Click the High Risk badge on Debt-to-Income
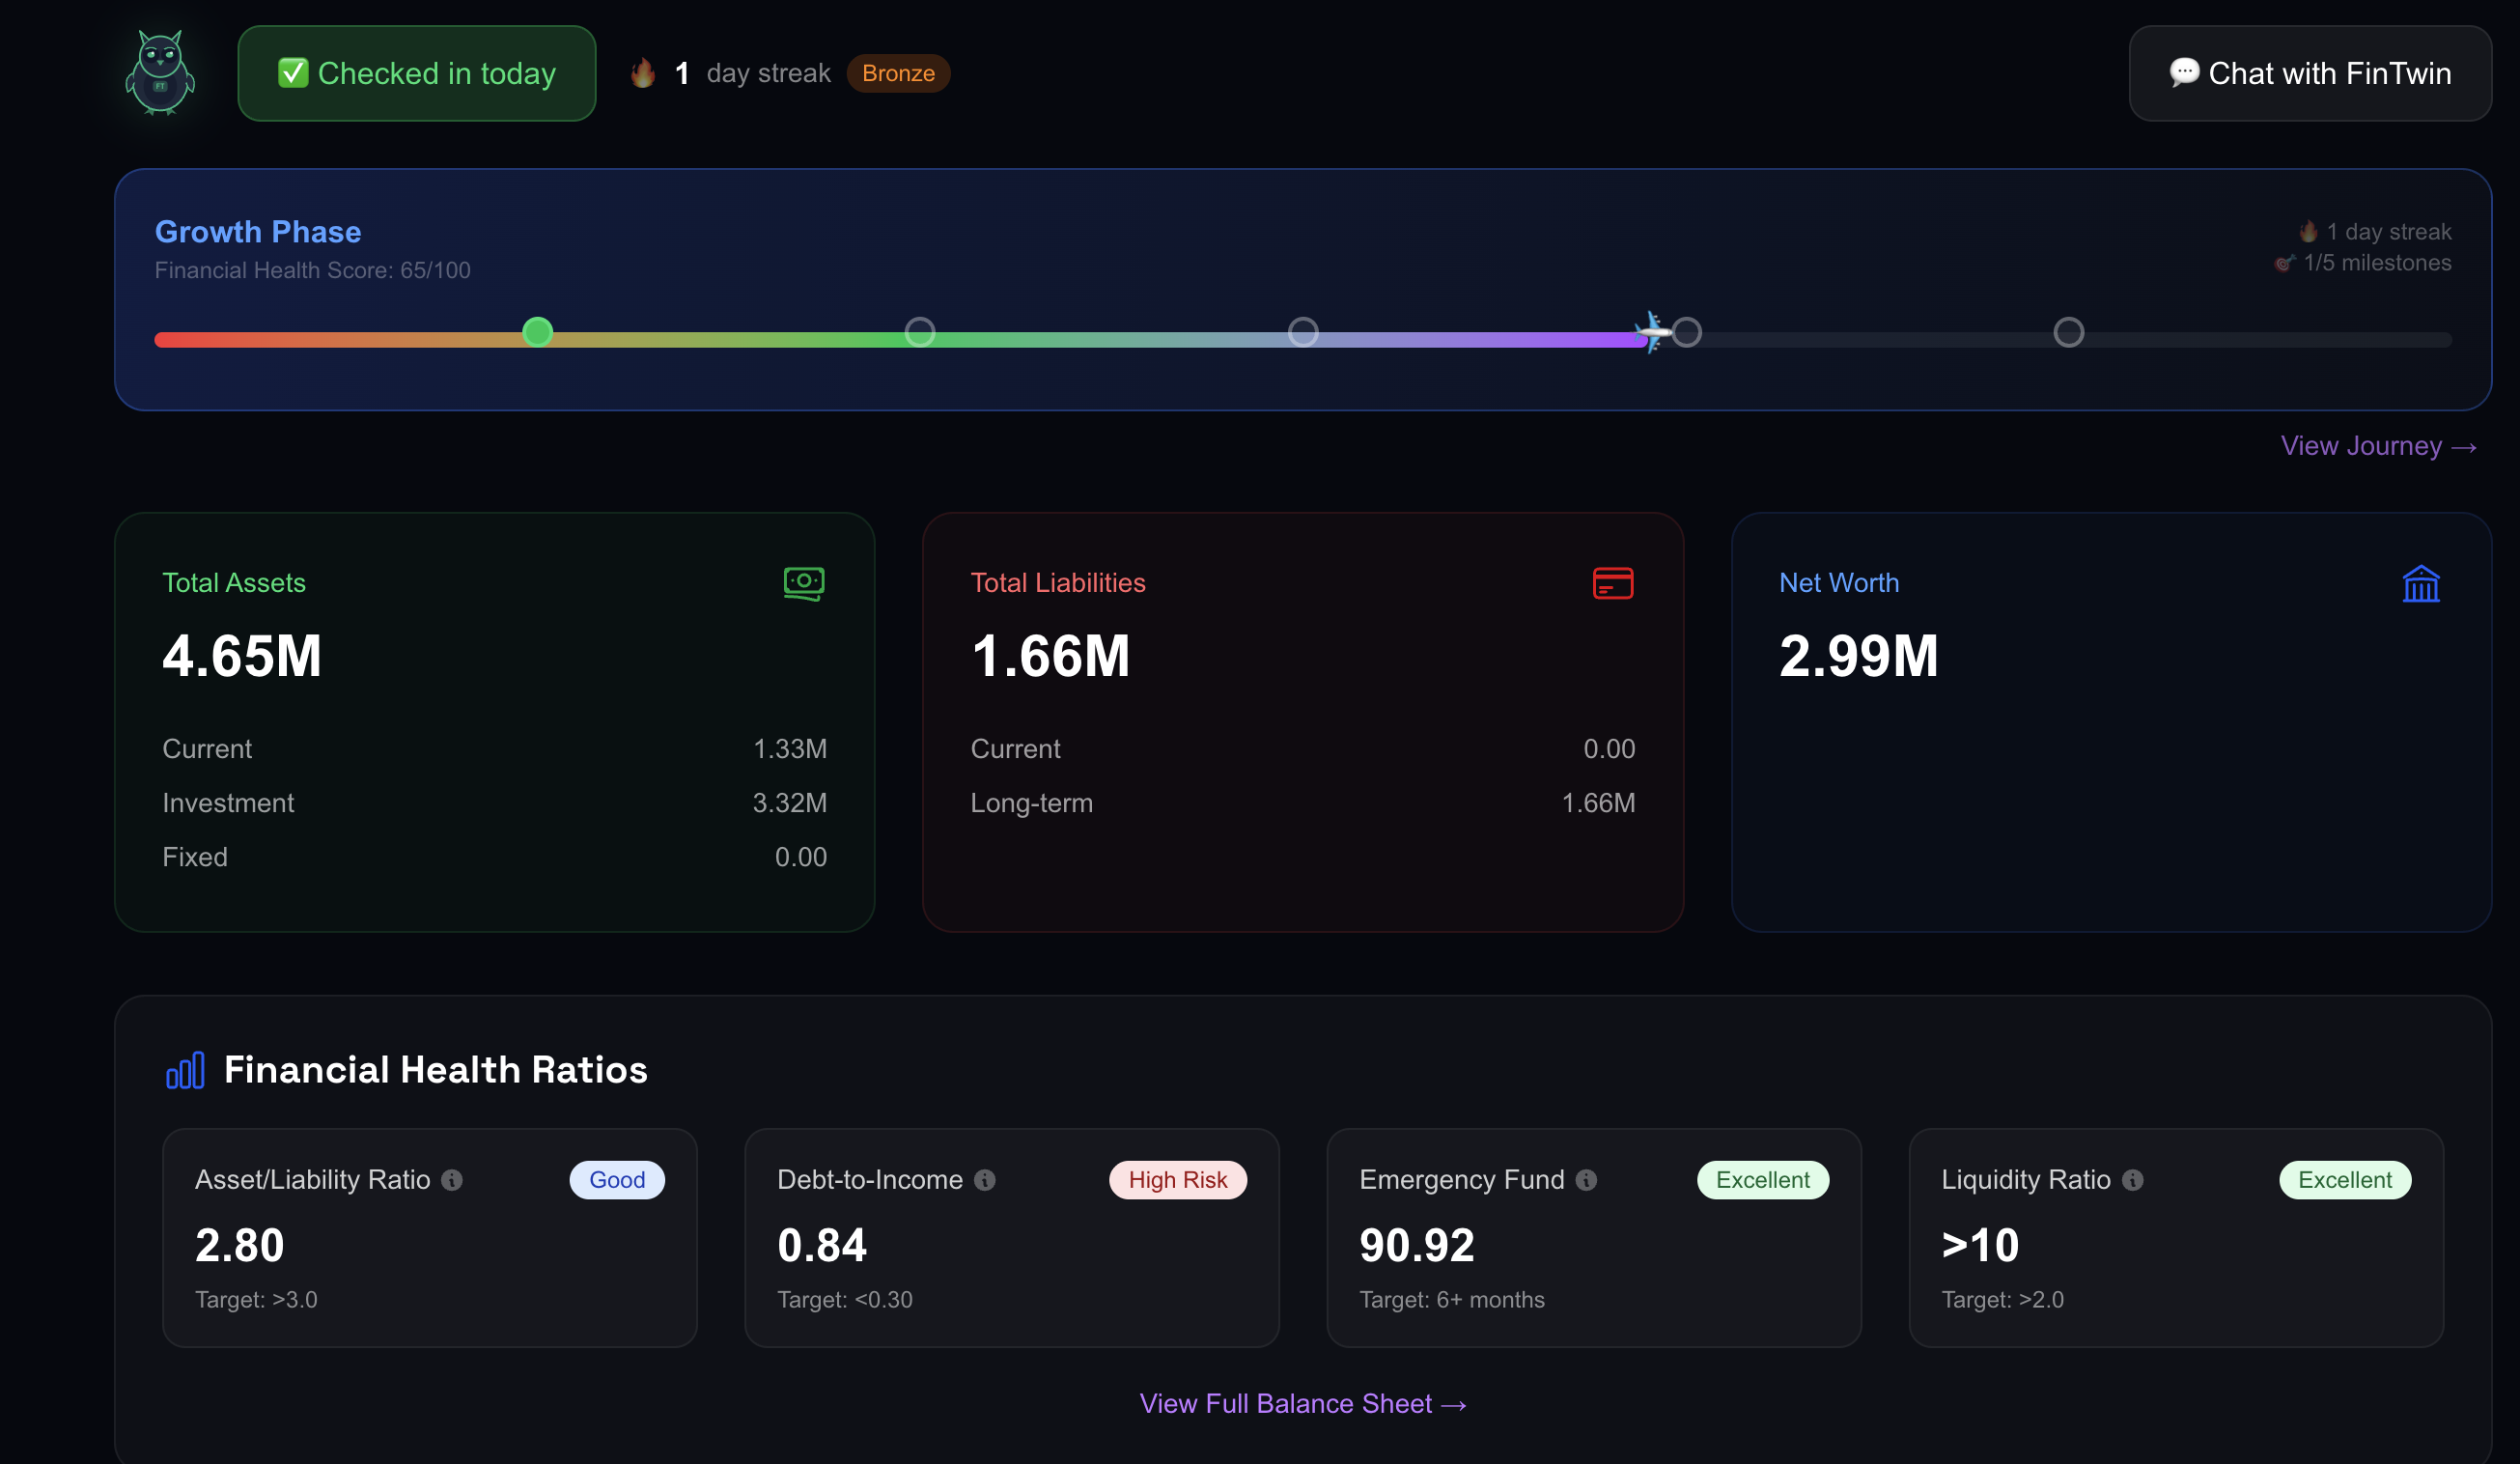The width and height of the screenshot is (2520, 1464). [1177, 1180]
